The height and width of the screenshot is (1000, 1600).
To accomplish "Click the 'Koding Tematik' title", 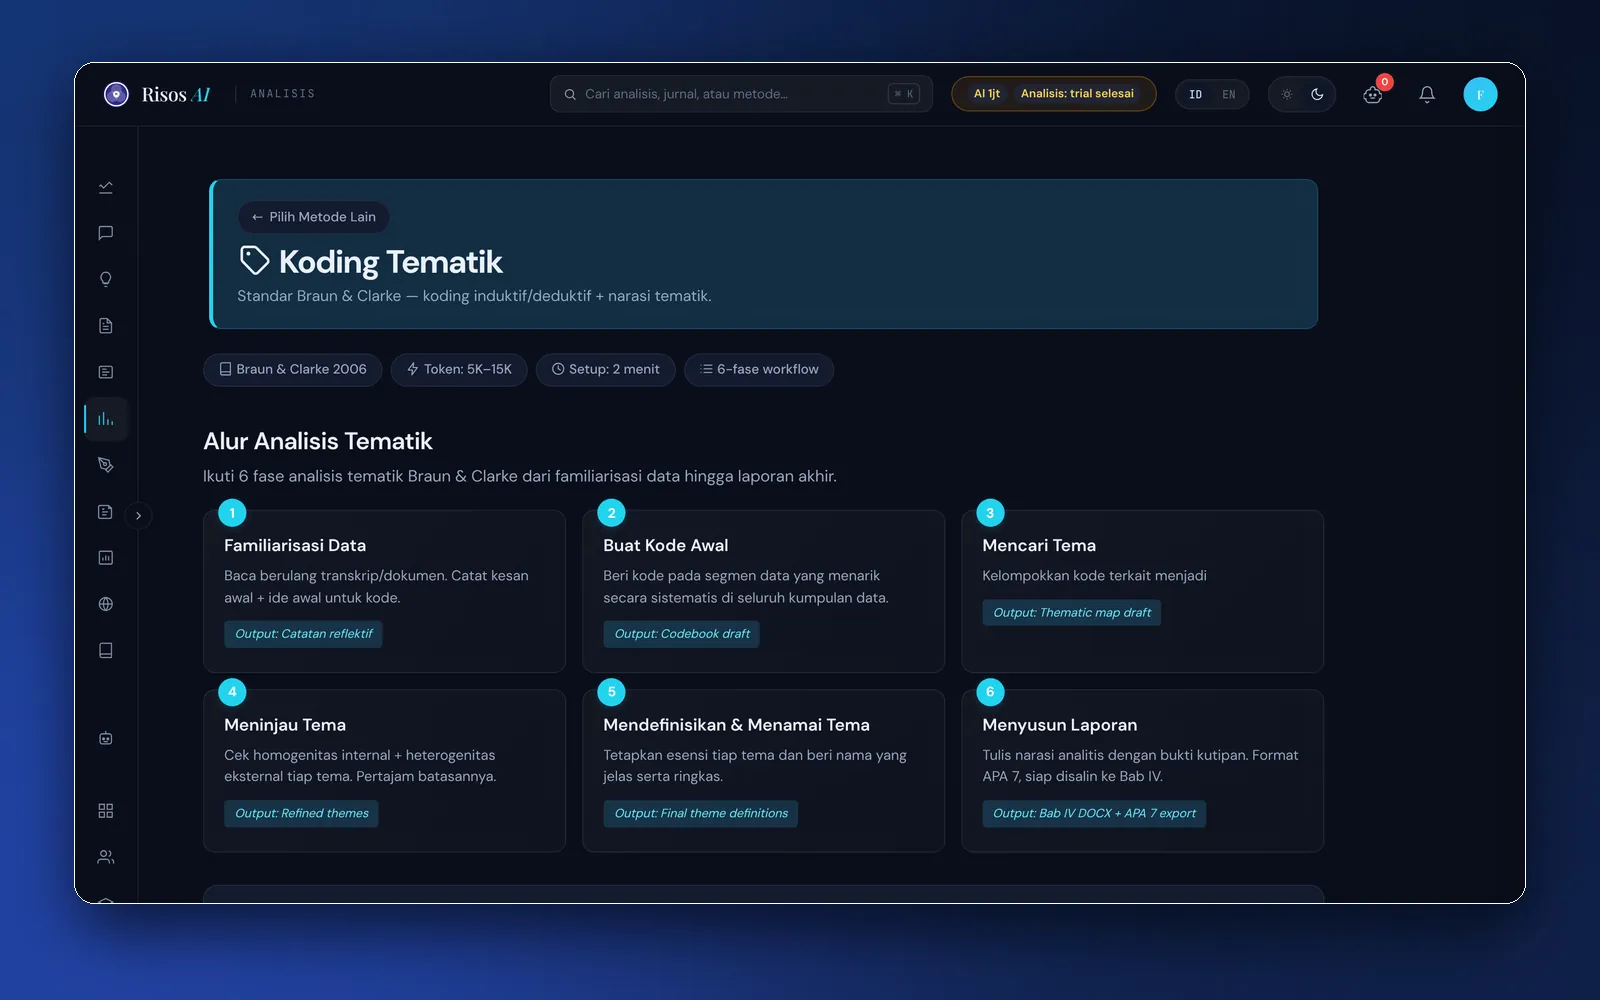I will pos(390,262).
